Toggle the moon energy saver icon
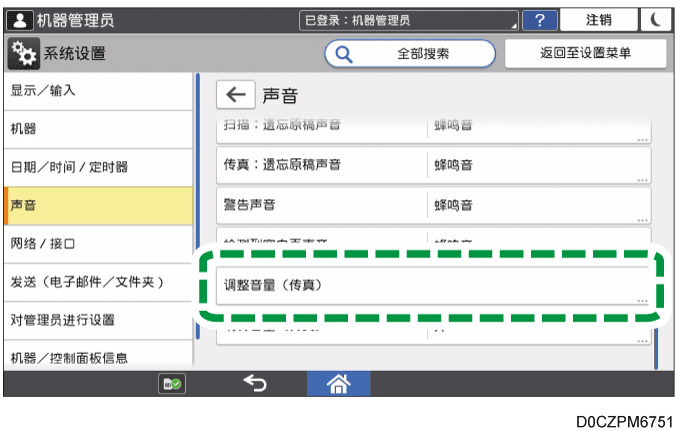The height and width of the screenshot is (431, 679). 656,20
